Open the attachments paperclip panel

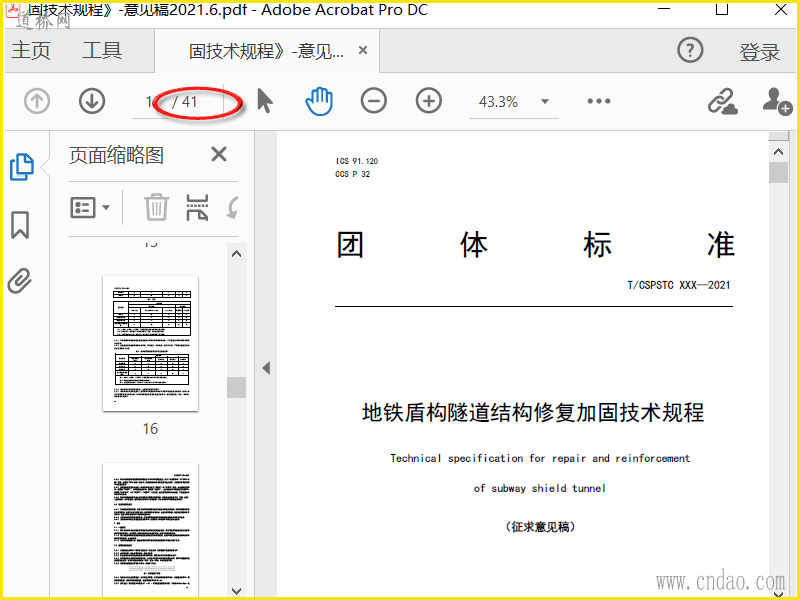(x=20, y=281)
